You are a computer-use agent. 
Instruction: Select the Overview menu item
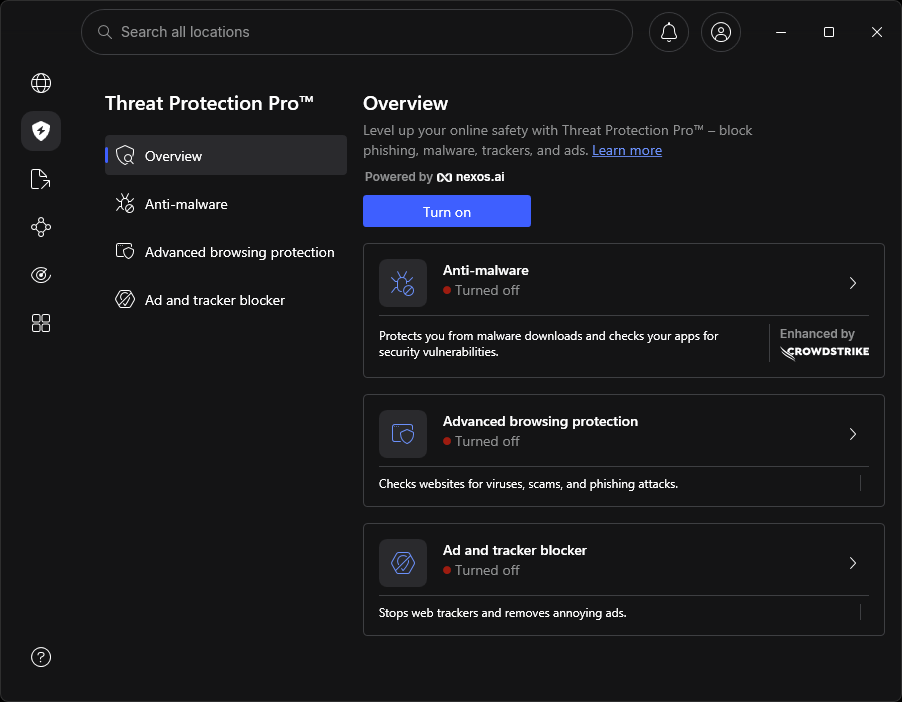(x=226, y=155)
